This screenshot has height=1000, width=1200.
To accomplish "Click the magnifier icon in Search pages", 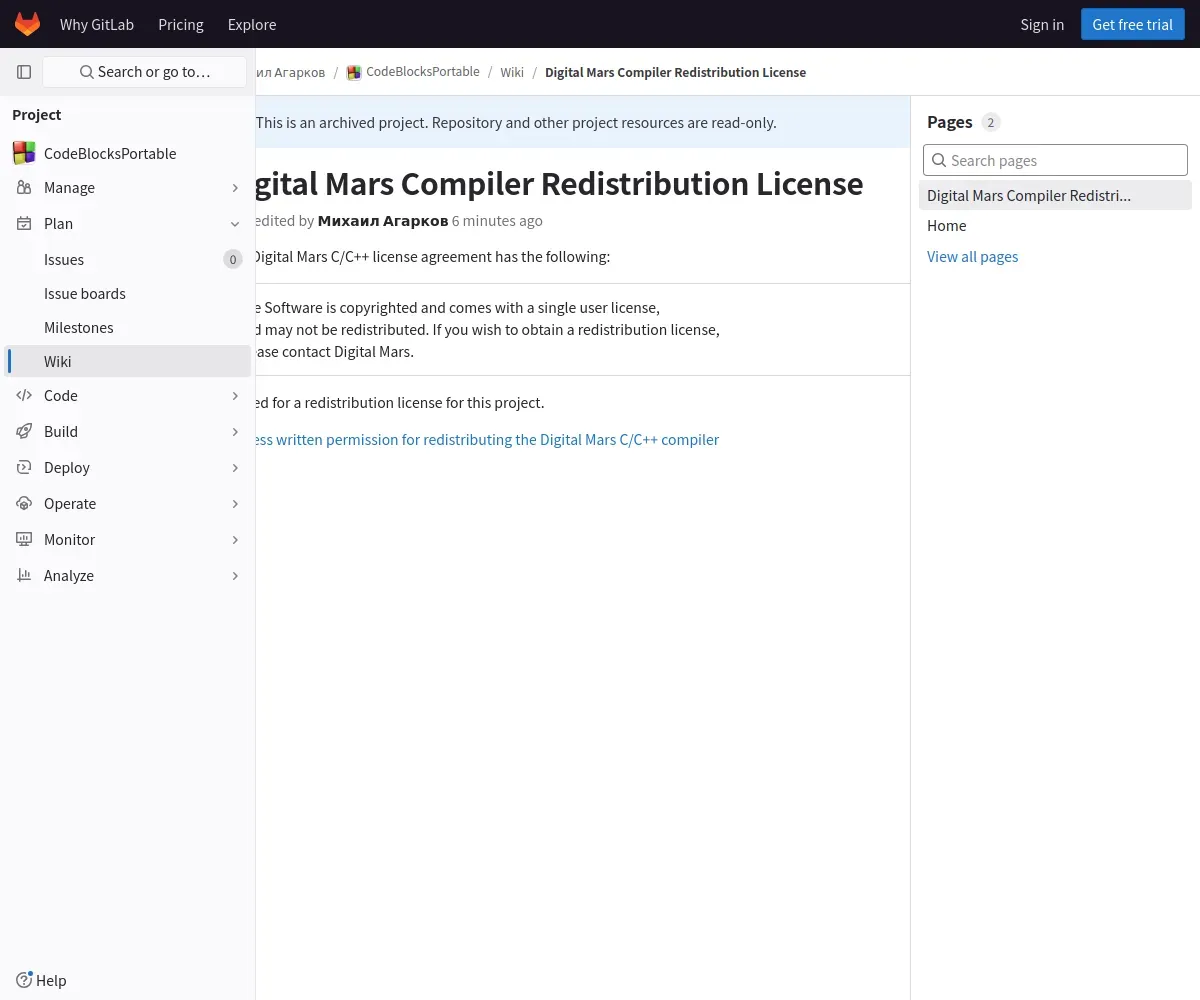I will point(939,160).
